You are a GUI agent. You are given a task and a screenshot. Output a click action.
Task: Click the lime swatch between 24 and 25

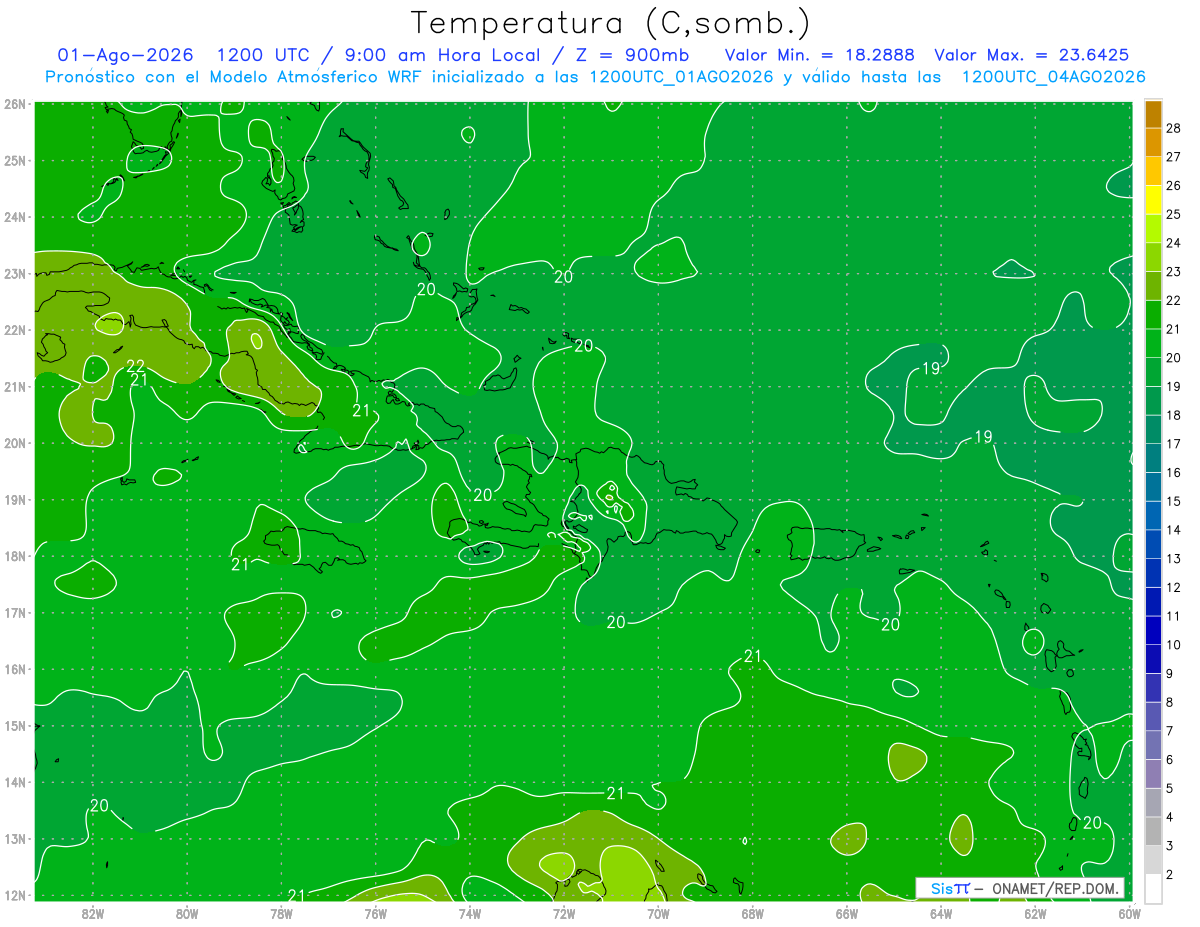(x=1153, y=229)
